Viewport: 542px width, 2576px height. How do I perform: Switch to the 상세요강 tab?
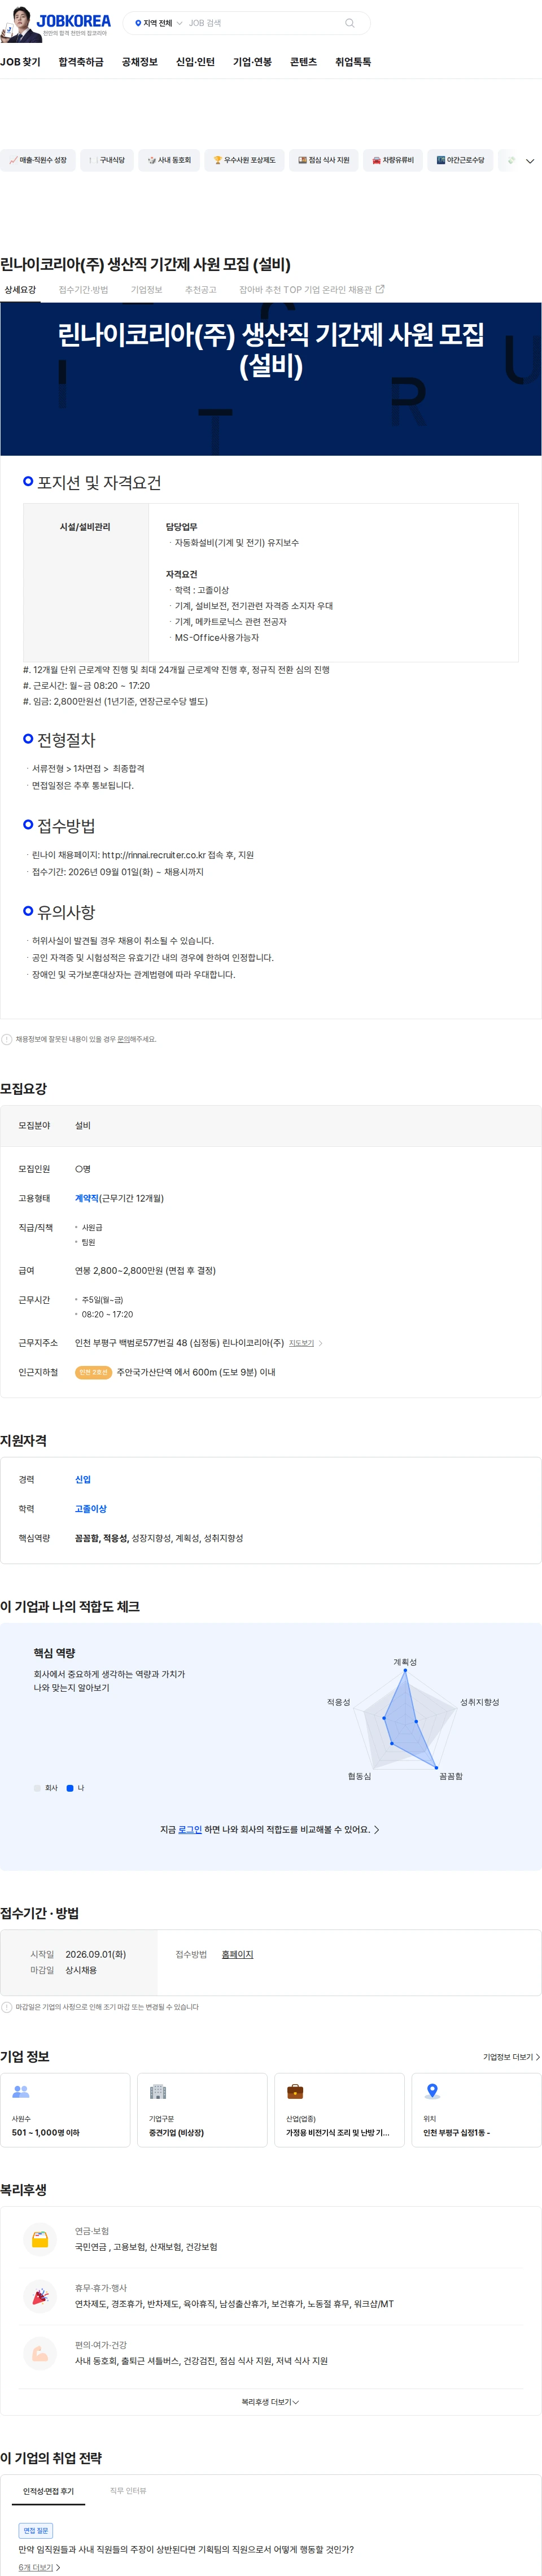(20, 290)
